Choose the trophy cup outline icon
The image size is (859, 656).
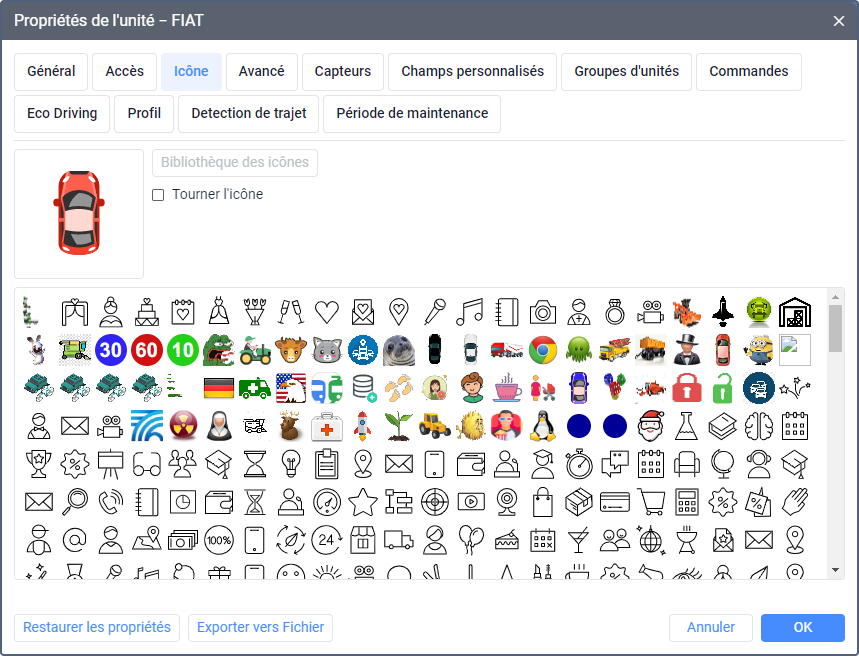[39, 464]
